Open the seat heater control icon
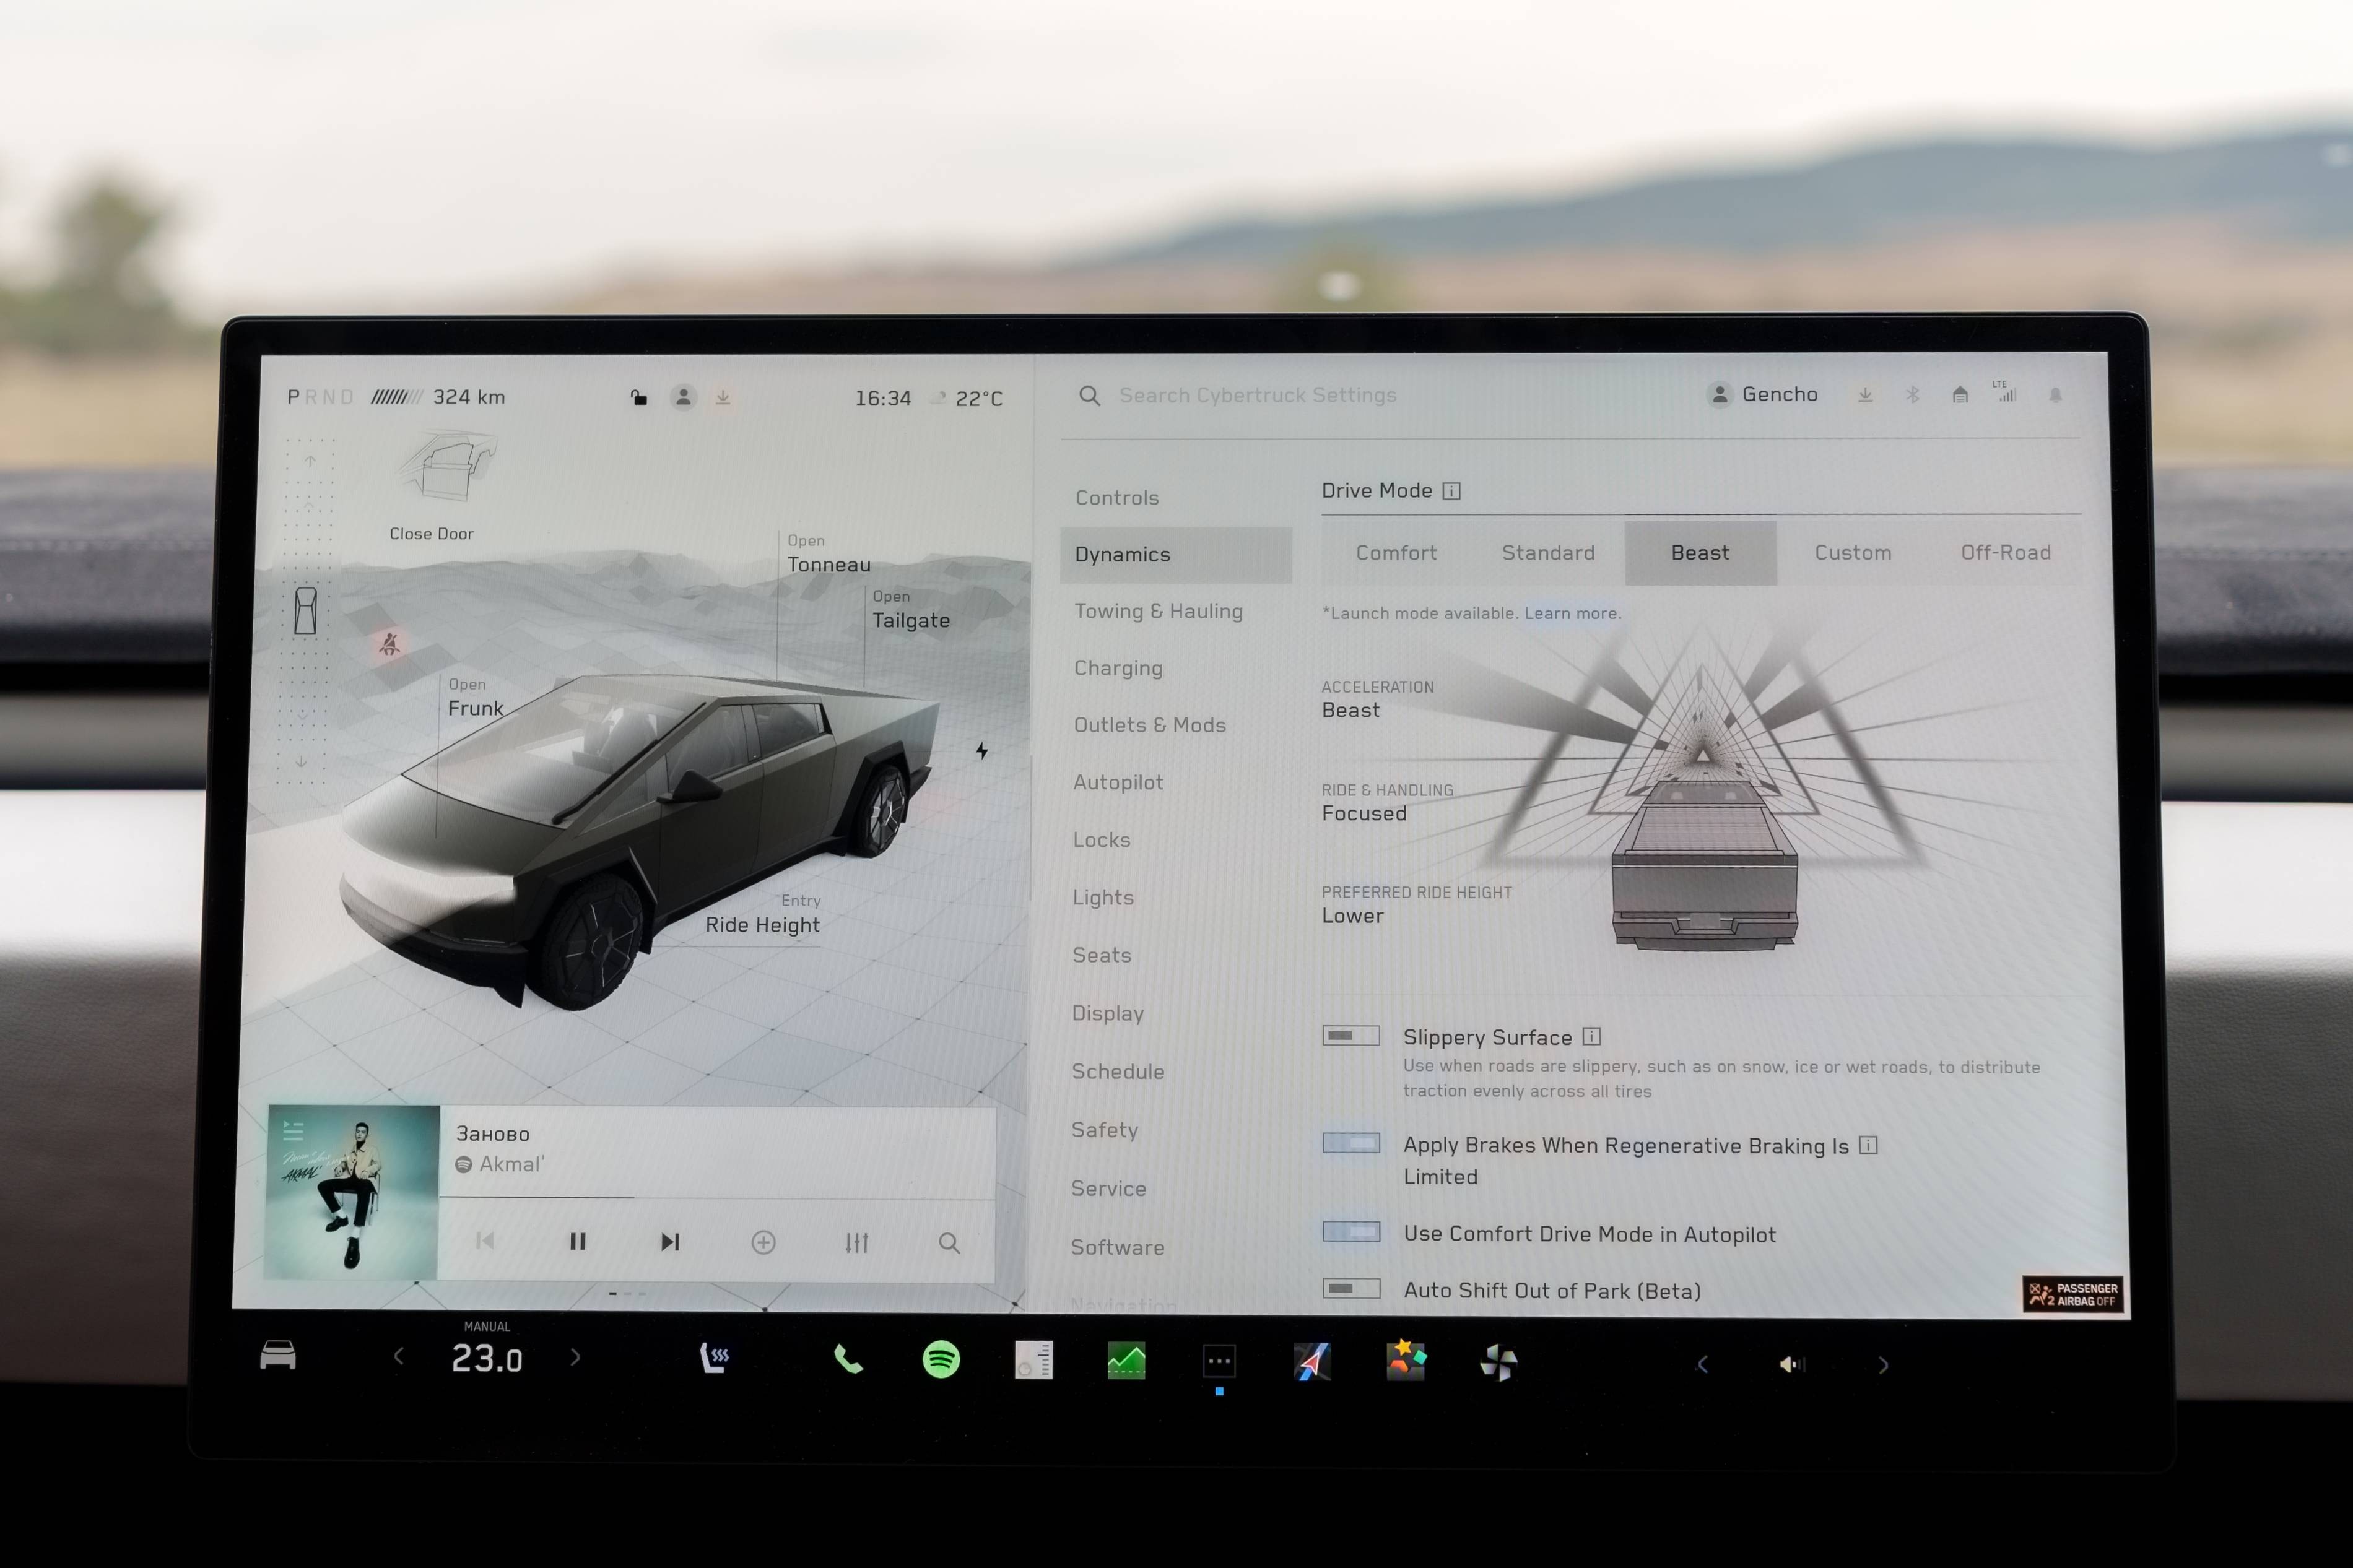This screenshot has width=2353, height=1568. (x=714, y=1357)
